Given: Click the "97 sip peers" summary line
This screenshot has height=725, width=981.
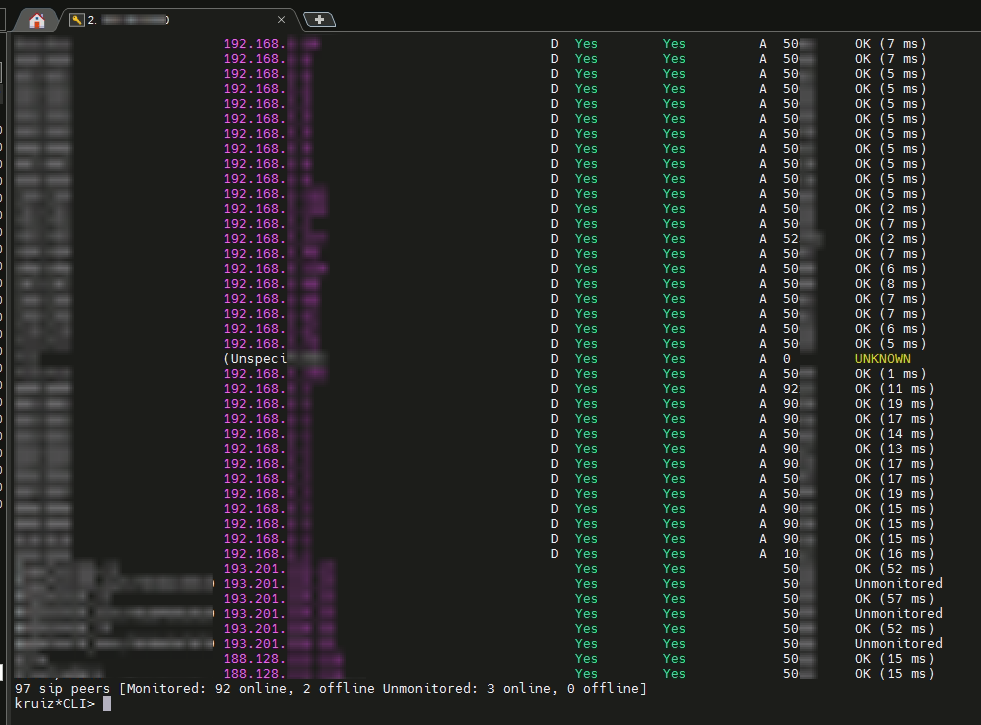Looking at the screenshot, I should coord(330,689).
